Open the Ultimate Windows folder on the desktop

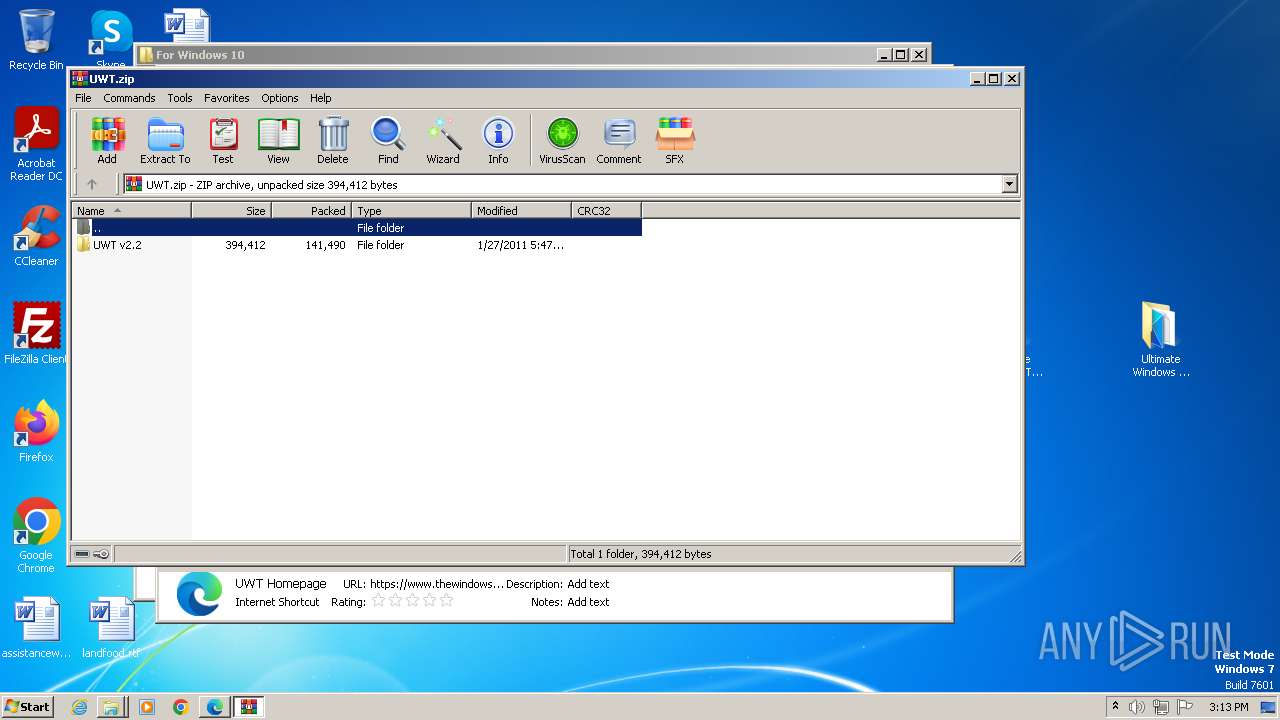[x=1160, y=340]
